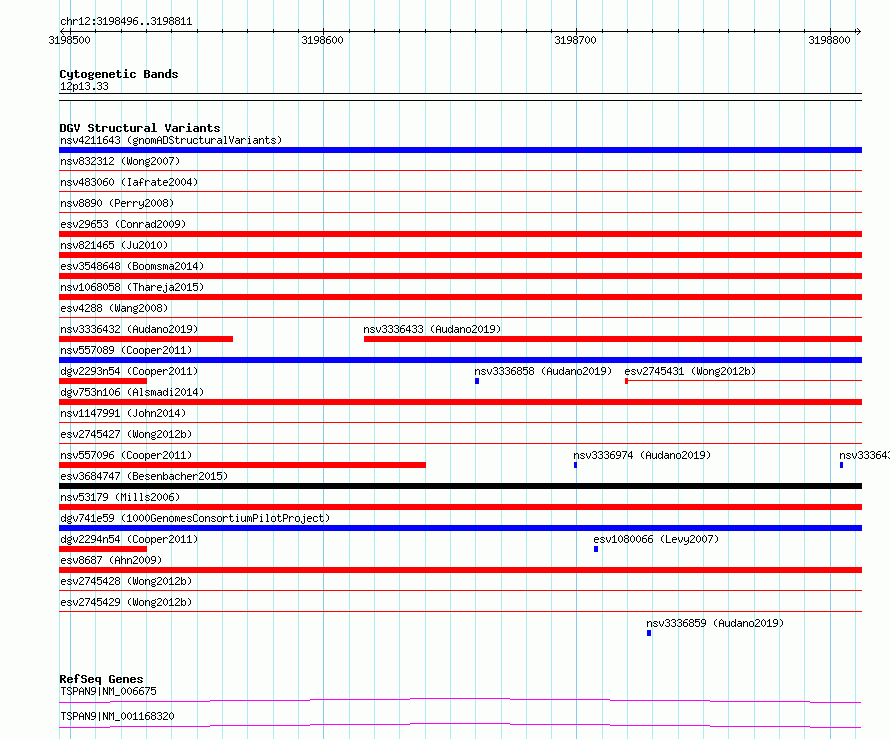Click blue bar of nsv4211643 variant

coord(460,150)
